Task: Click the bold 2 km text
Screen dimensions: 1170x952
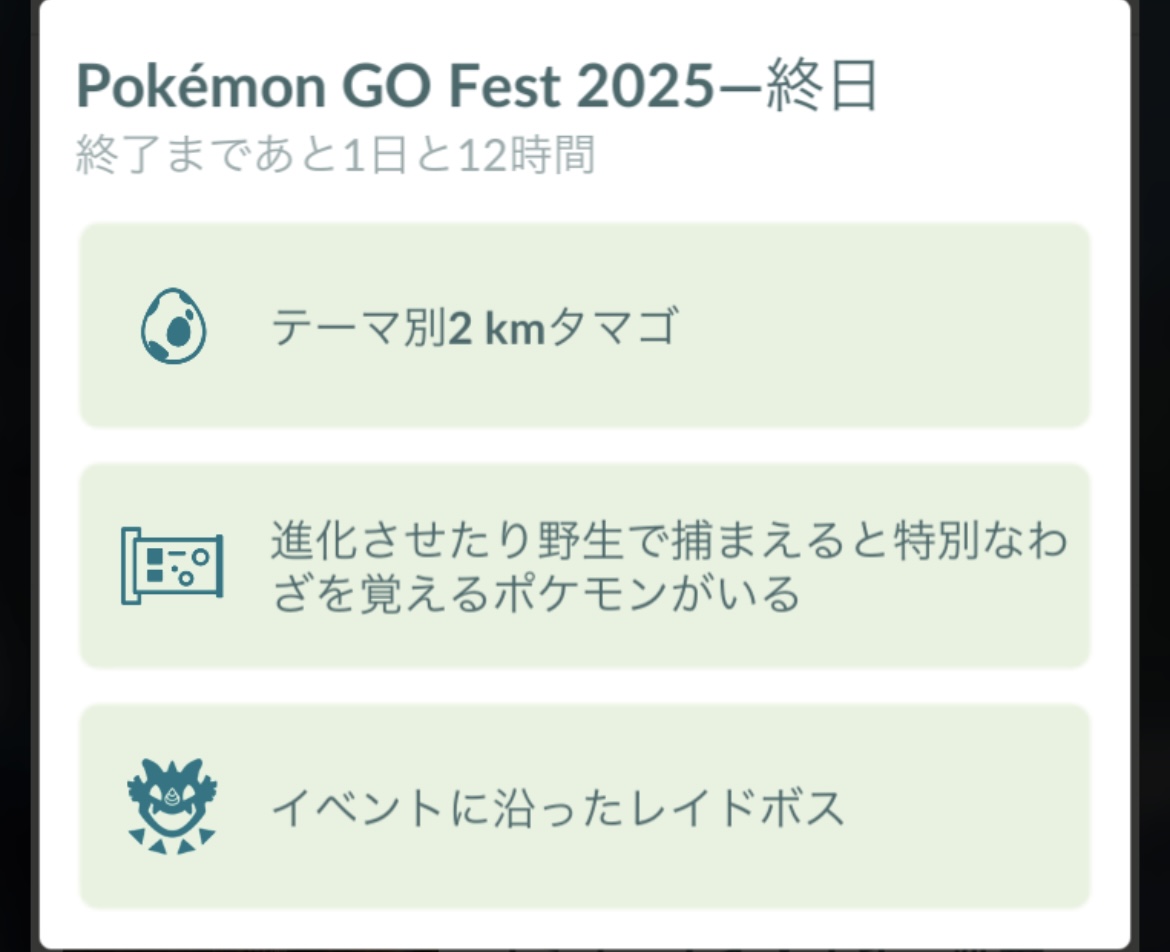Action: [x=496, y=328]
